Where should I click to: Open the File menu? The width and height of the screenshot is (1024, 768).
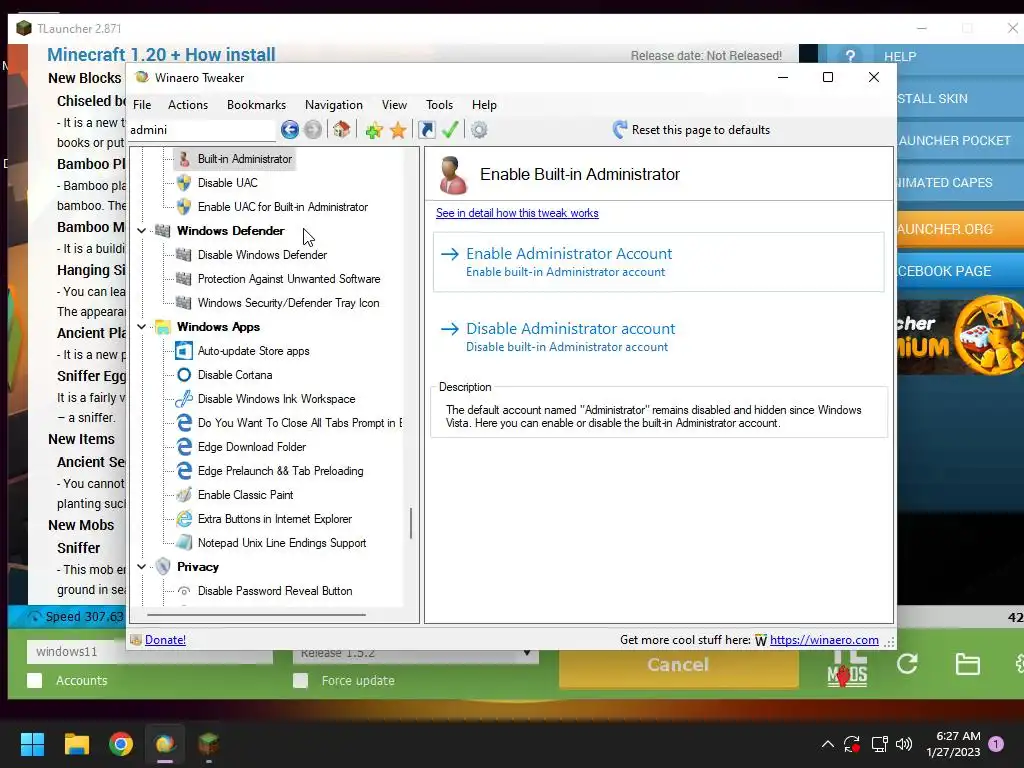pyautogui.click(x=142, y=104)
